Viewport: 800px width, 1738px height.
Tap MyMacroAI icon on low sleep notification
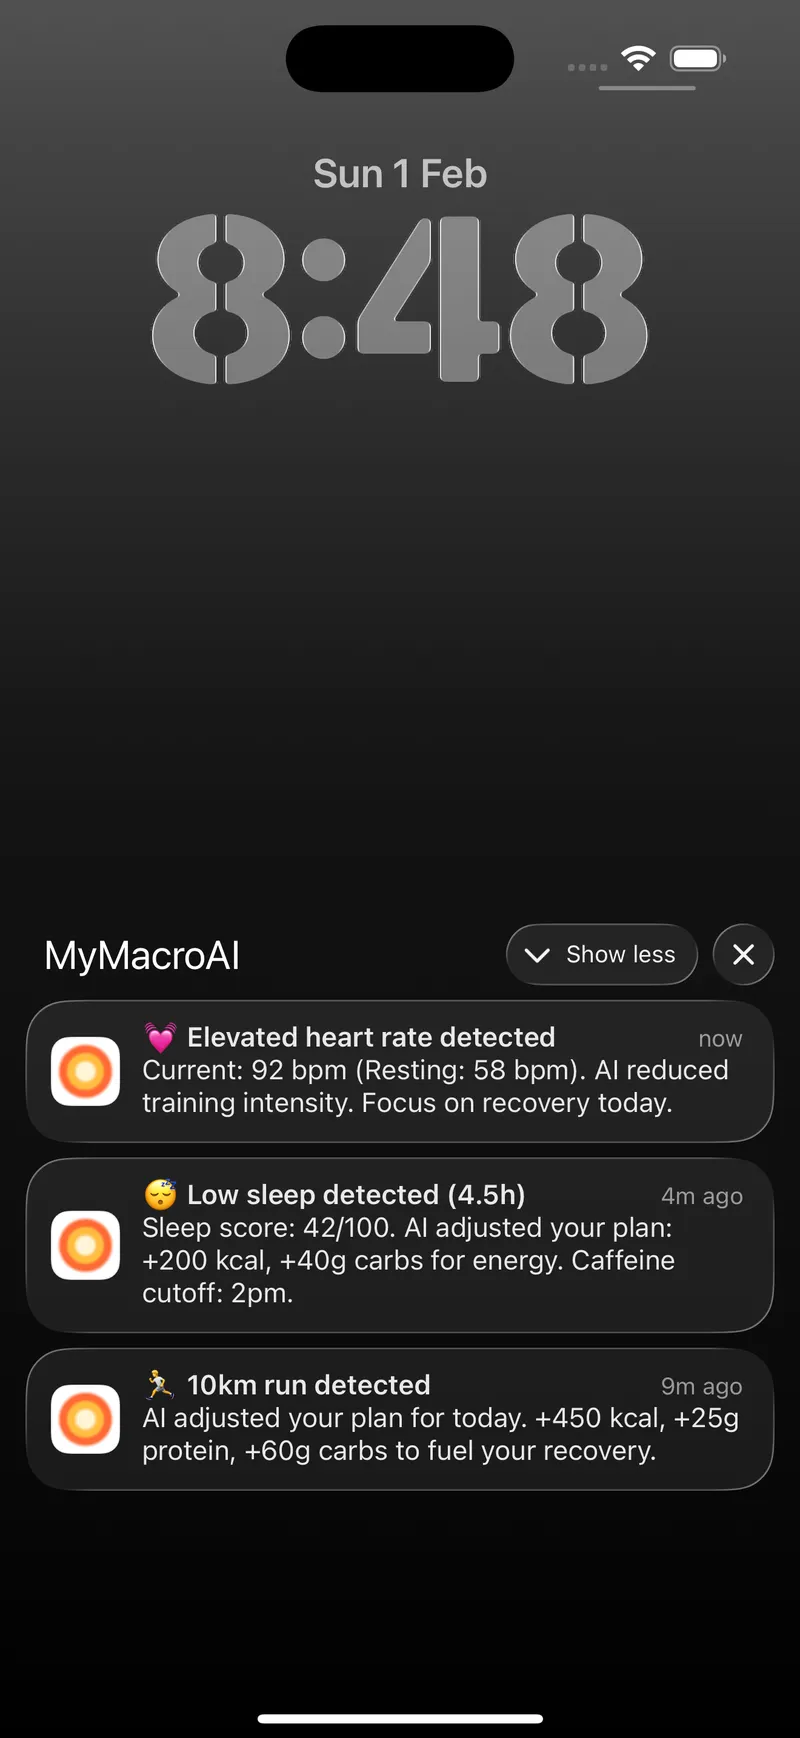[86, 1245]
